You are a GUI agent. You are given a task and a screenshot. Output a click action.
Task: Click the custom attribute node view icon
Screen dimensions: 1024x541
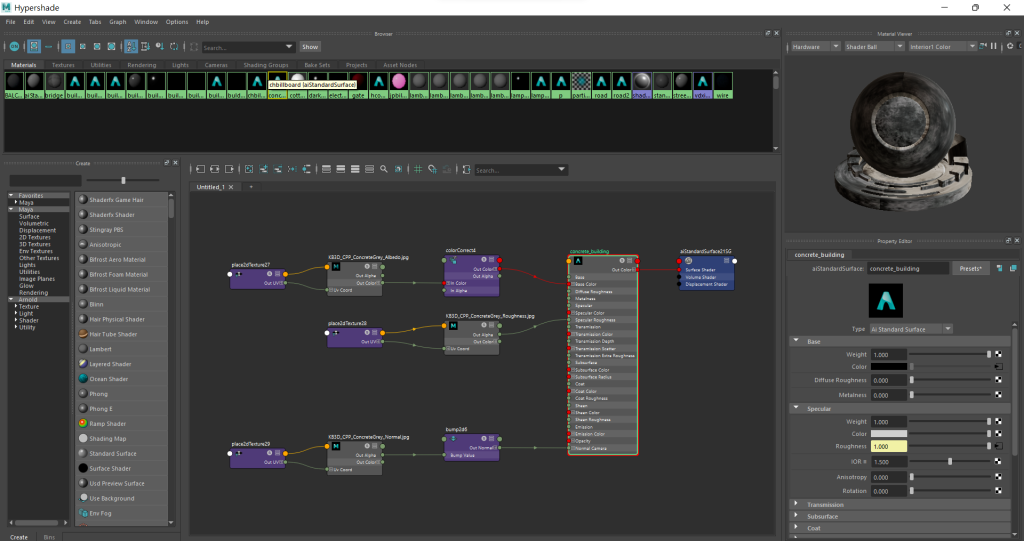[x=370, y=169]
